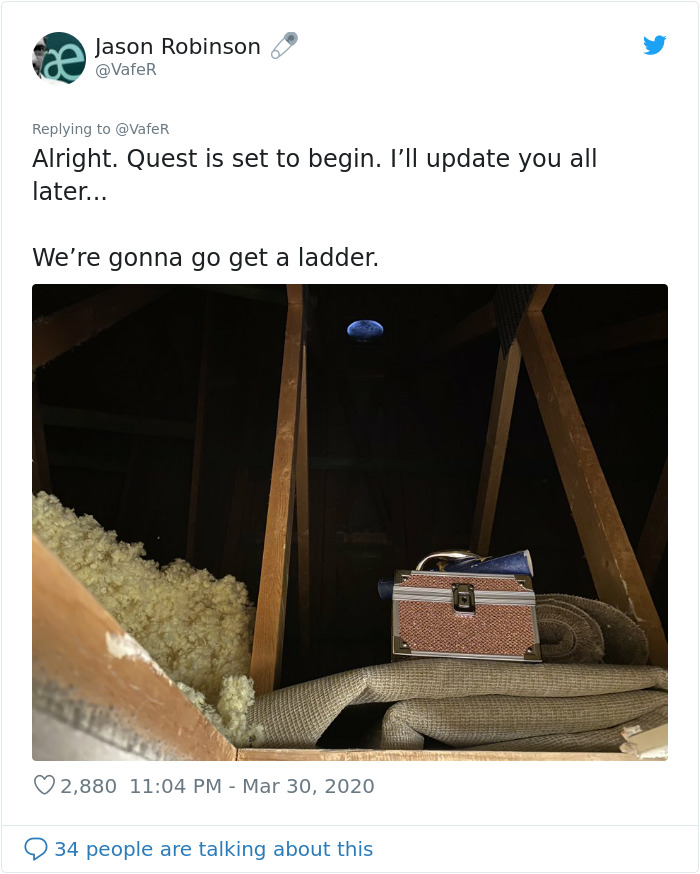The image size is (700, 874).
Task: Click the metal latch on the pink box
Action: 463,598
